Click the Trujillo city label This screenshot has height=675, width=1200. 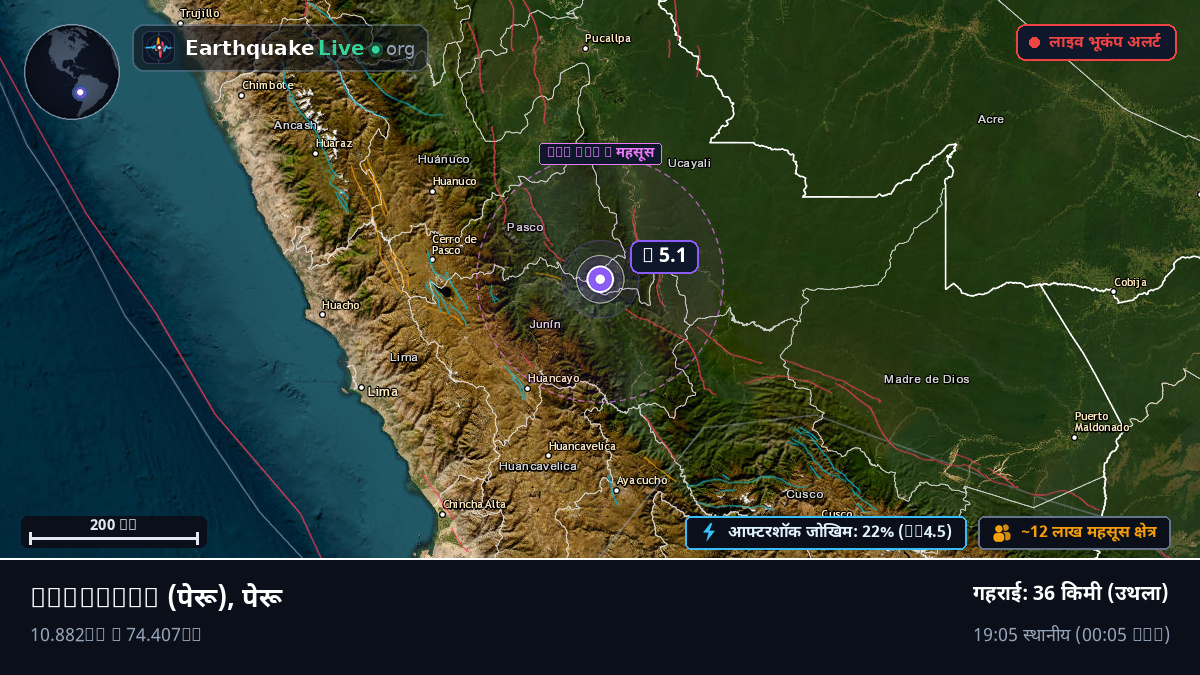(199, 13)
